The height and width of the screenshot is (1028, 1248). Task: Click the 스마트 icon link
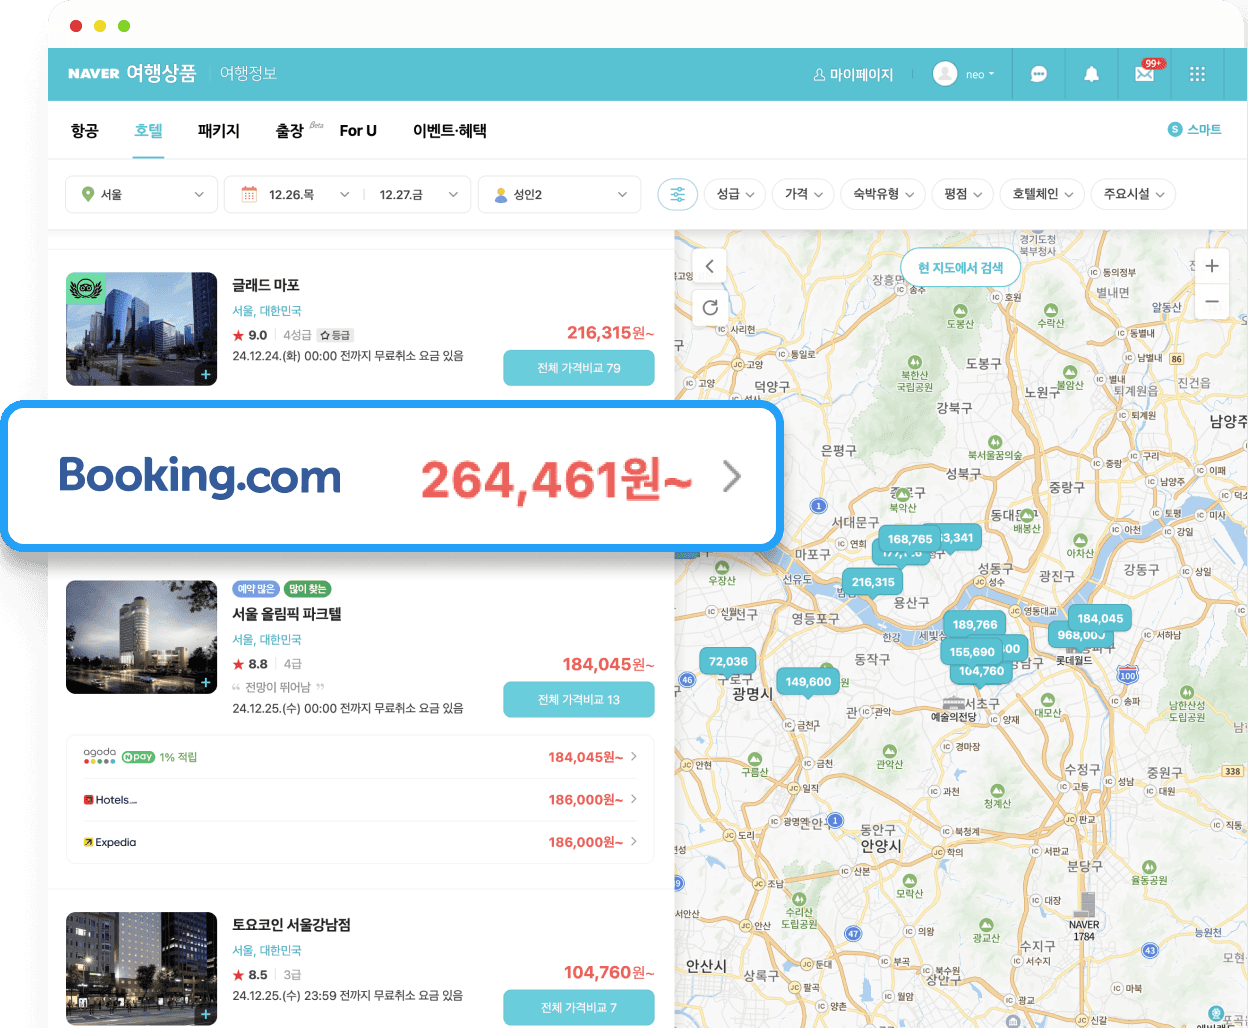tap(1194, 129)
